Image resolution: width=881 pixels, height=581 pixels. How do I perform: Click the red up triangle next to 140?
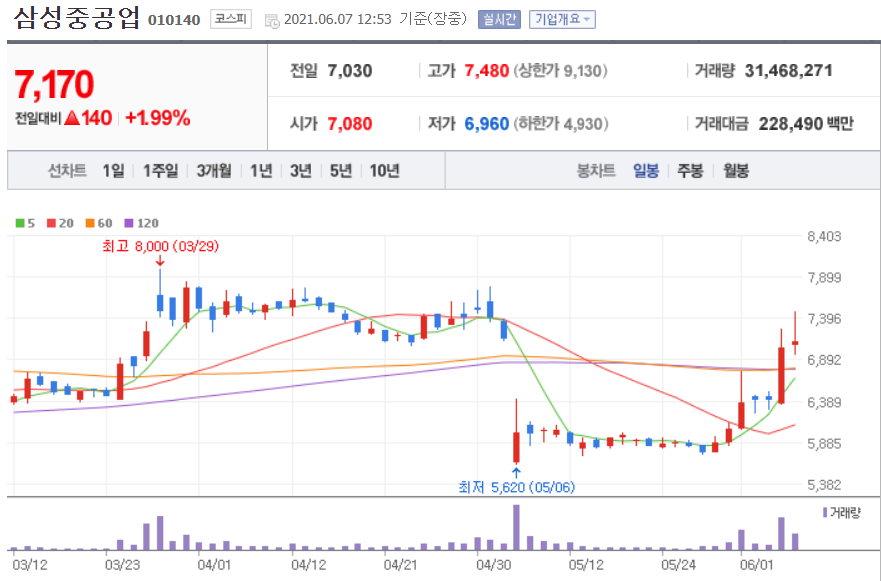pyautogui.click(x=71, y=117)
